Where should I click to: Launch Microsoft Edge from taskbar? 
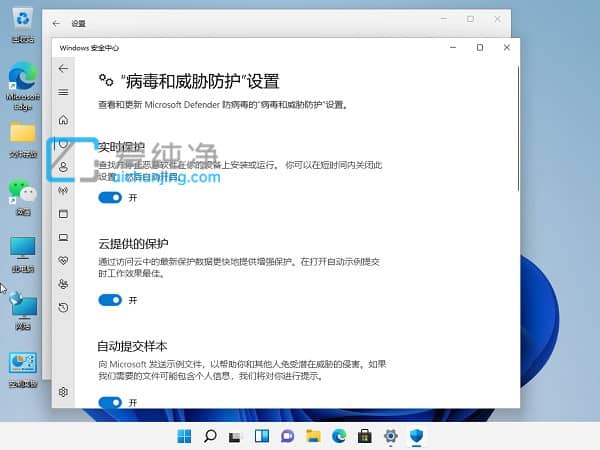(339, 436)
